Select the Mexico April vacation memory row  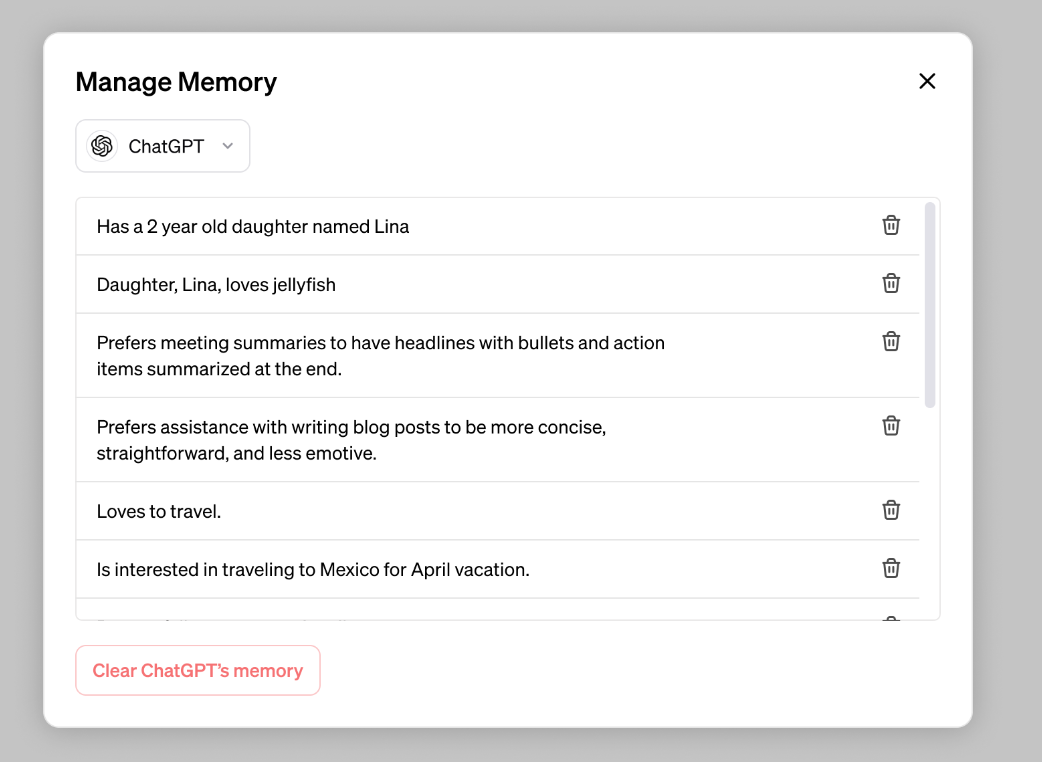[x=313, y=570]
